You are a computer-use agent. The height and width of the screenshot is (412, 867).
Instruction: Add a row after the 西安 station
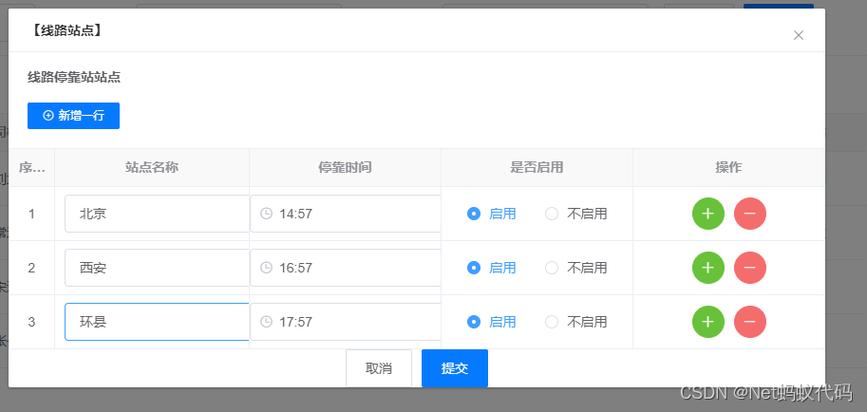708,268
